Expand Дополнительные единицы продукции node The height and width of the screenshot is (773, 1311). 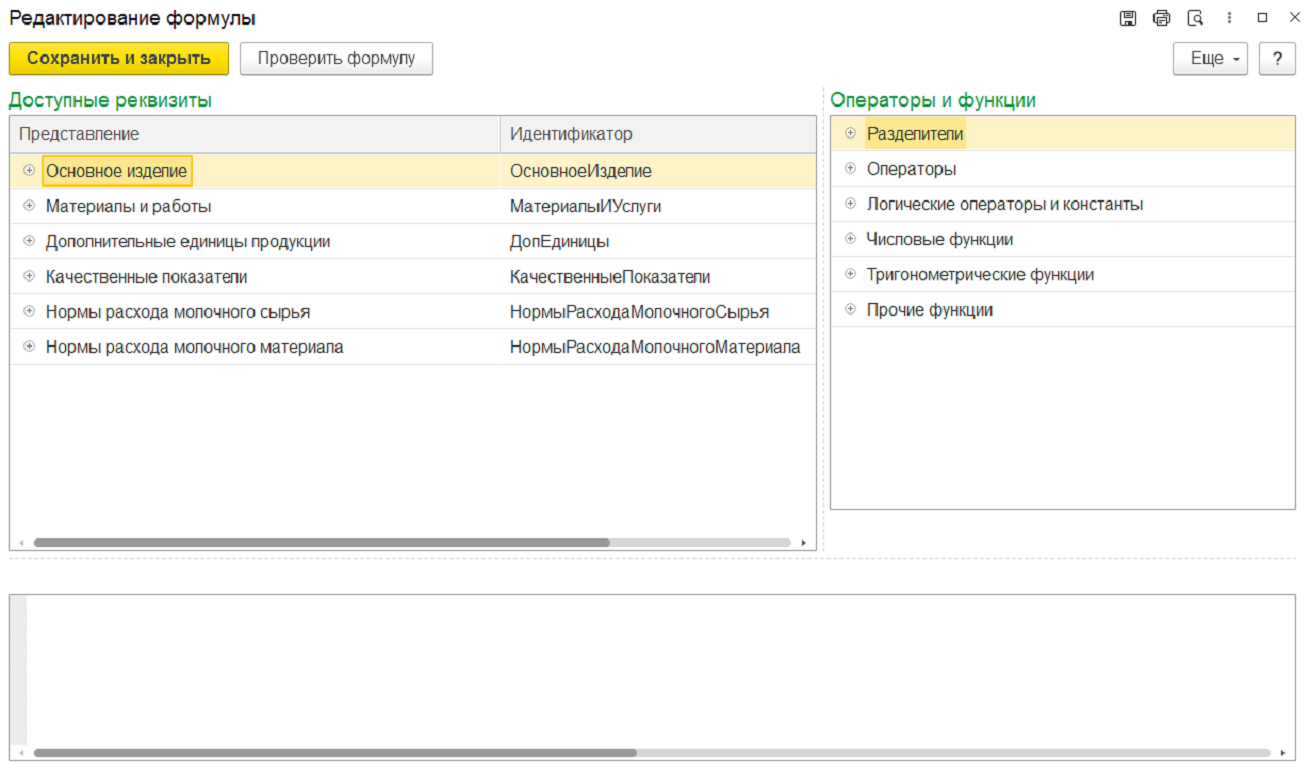(x=29, y=241)
